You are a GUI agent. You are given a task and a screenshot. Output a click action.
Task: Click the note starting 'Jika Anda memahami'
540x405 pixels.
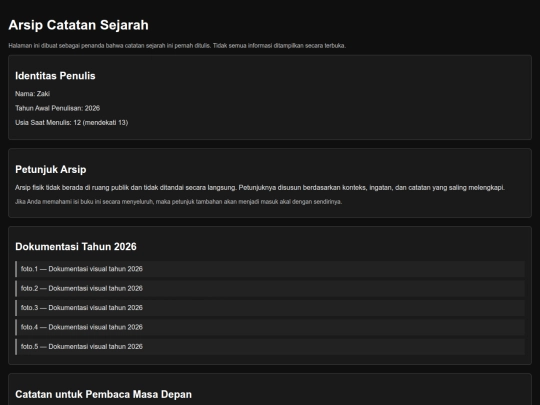(178, 202)
